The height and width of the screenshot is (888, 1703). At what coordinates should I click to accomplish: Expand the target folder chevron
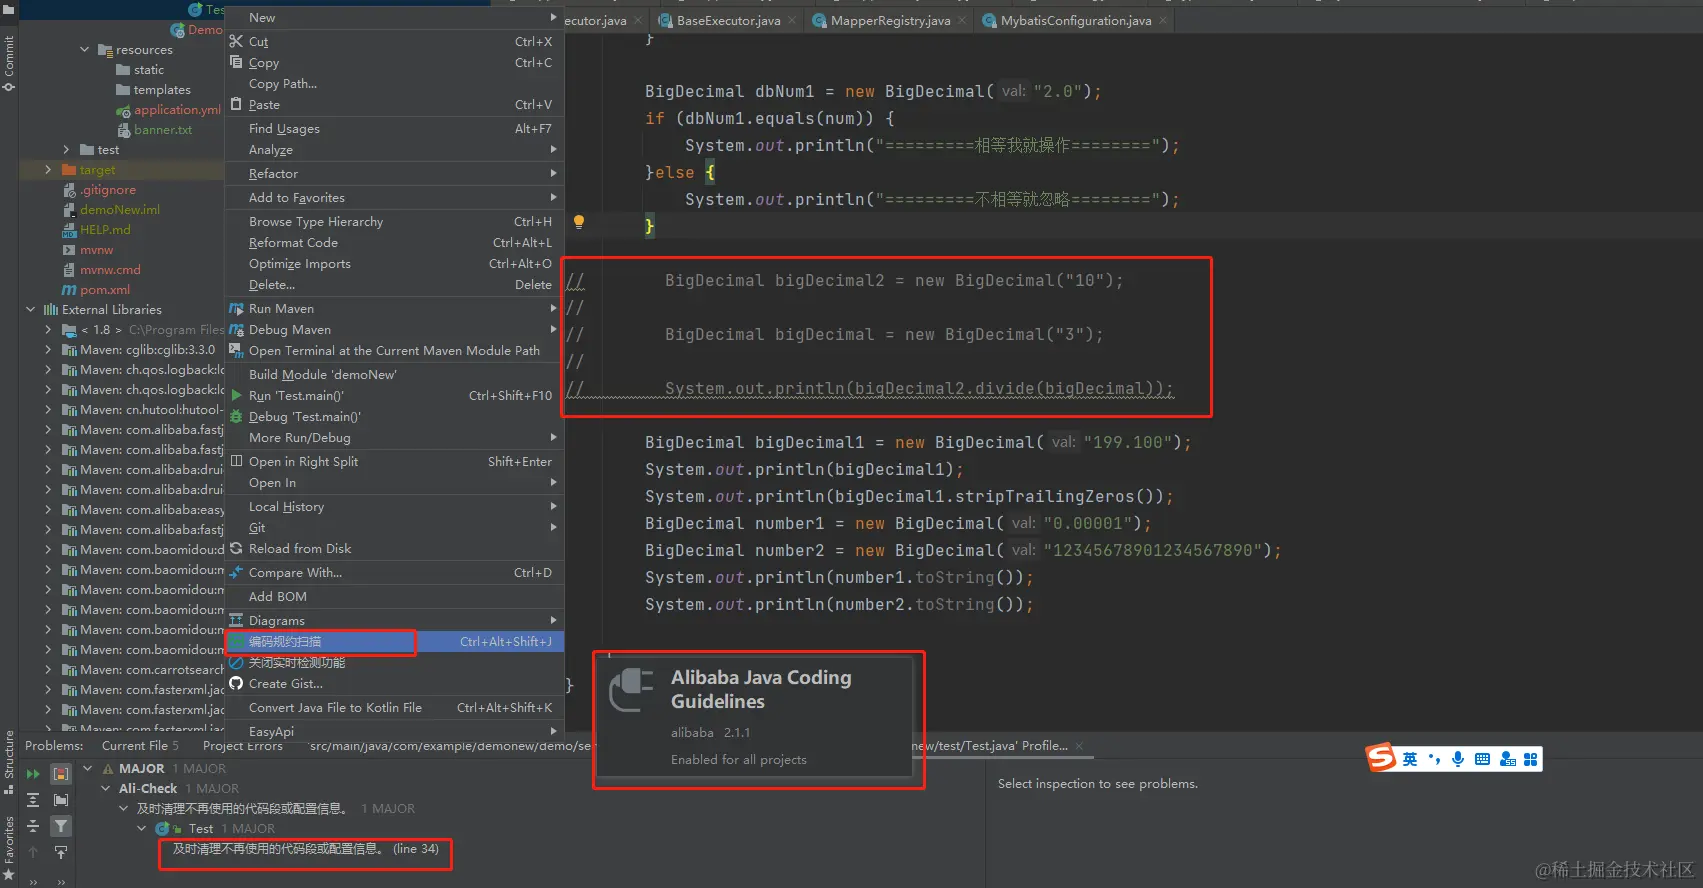pos(48,169)
